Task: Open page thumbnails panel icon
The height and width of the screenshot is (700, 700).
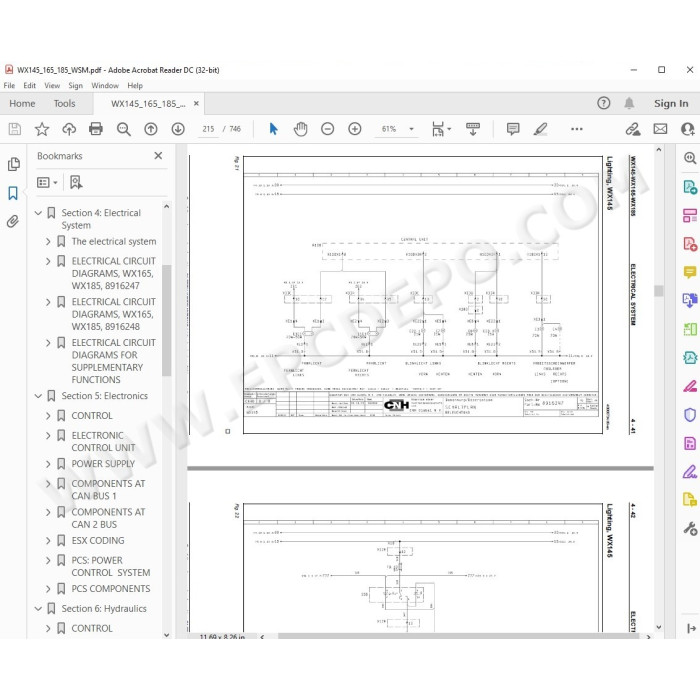Action: pos(14,164)
